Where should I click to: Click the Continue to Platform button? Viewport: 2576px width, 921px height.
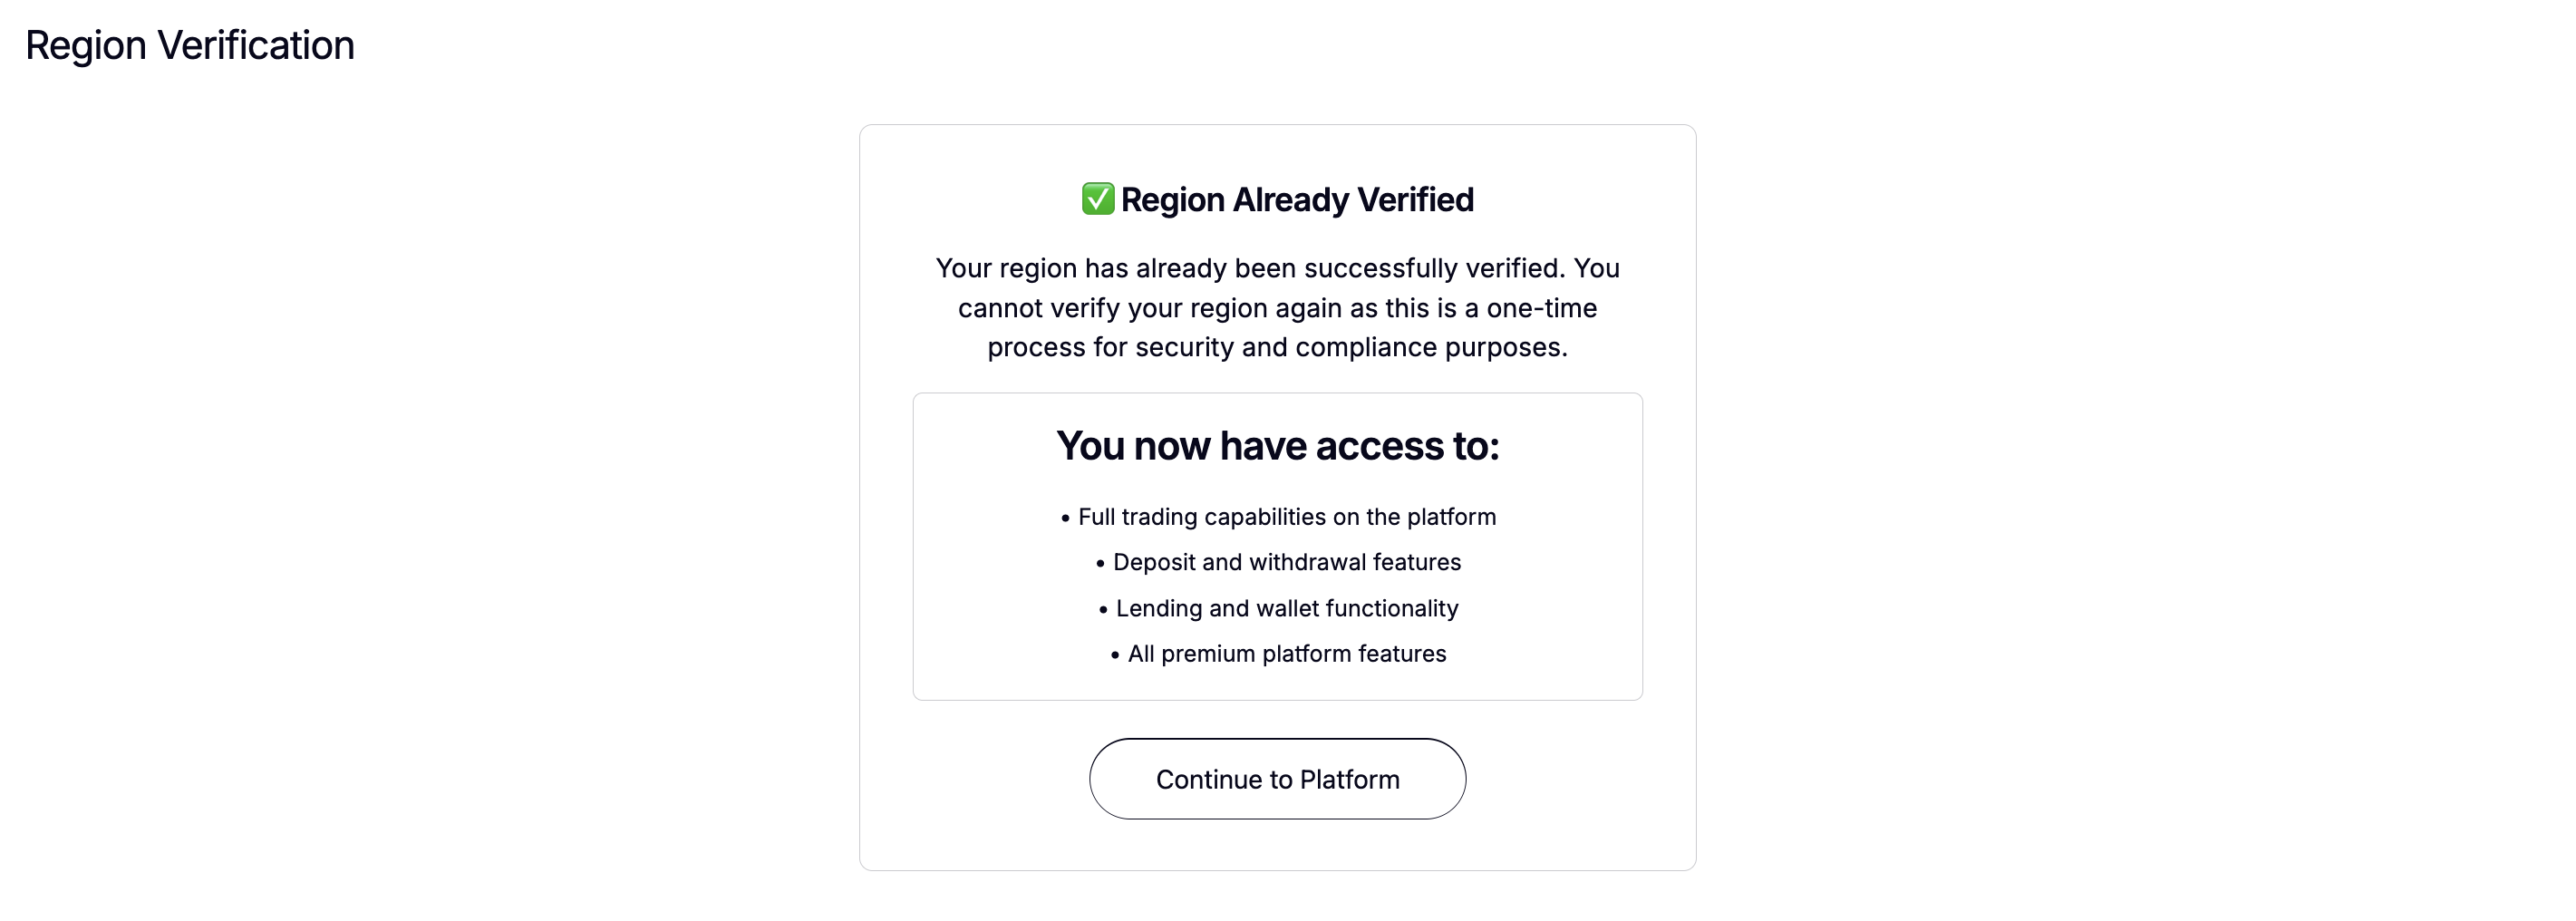click(x=1277, y=779)
